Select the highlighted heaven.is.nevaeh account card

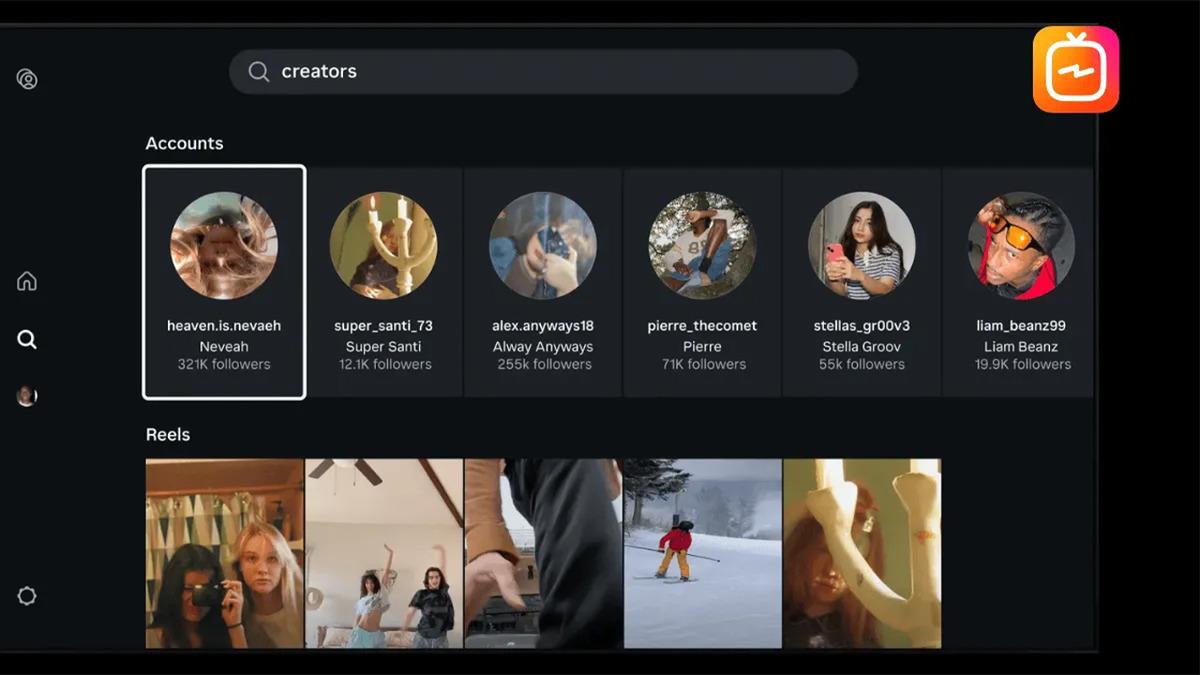coord(223,280)
